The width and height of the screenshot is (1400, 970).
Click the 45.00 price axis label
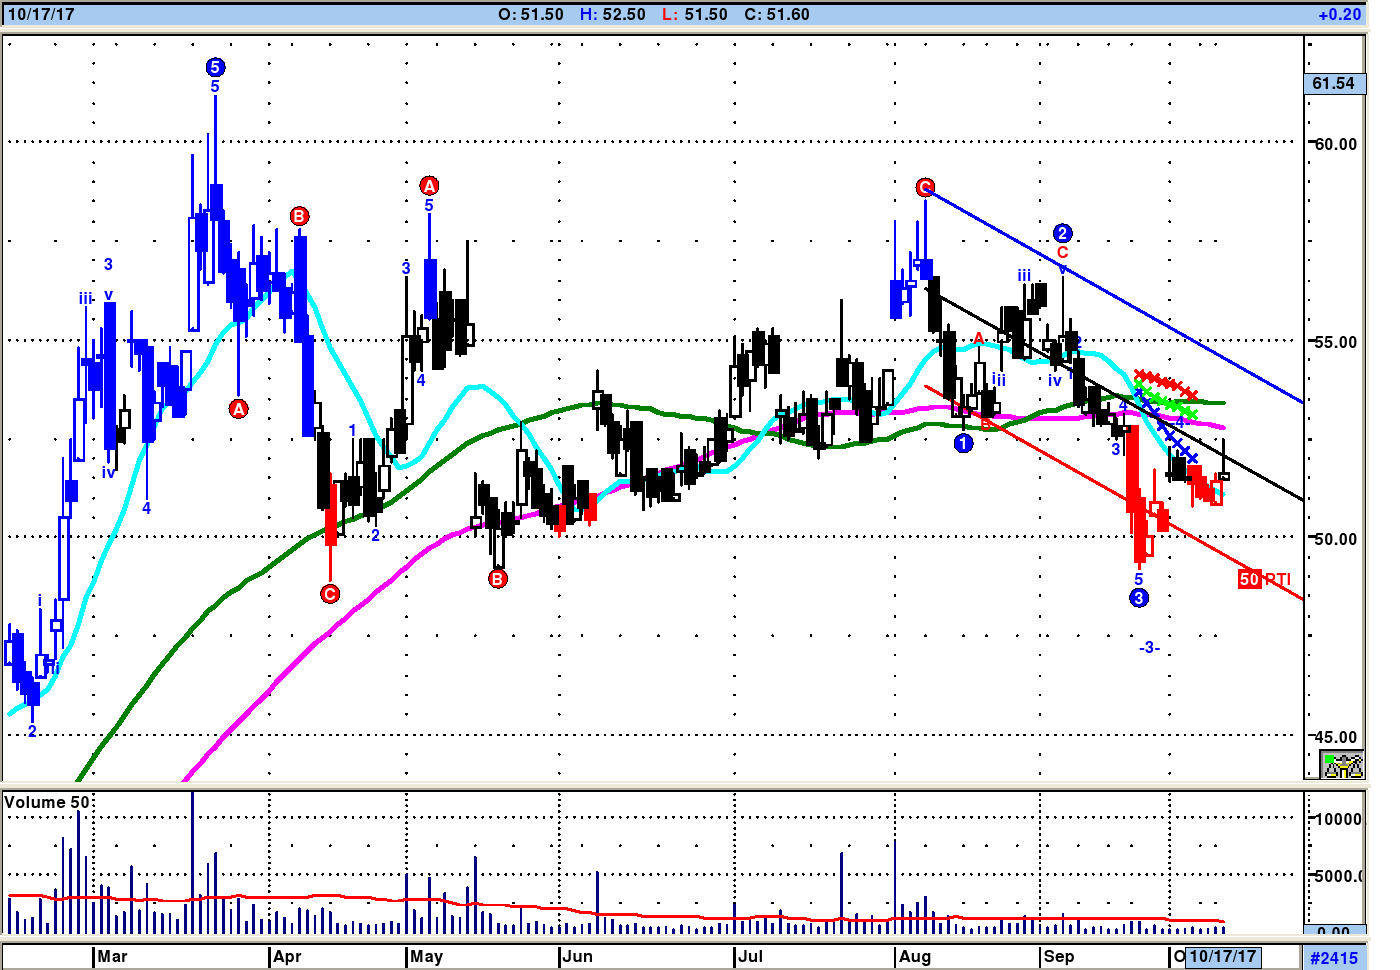[1336, 737]
